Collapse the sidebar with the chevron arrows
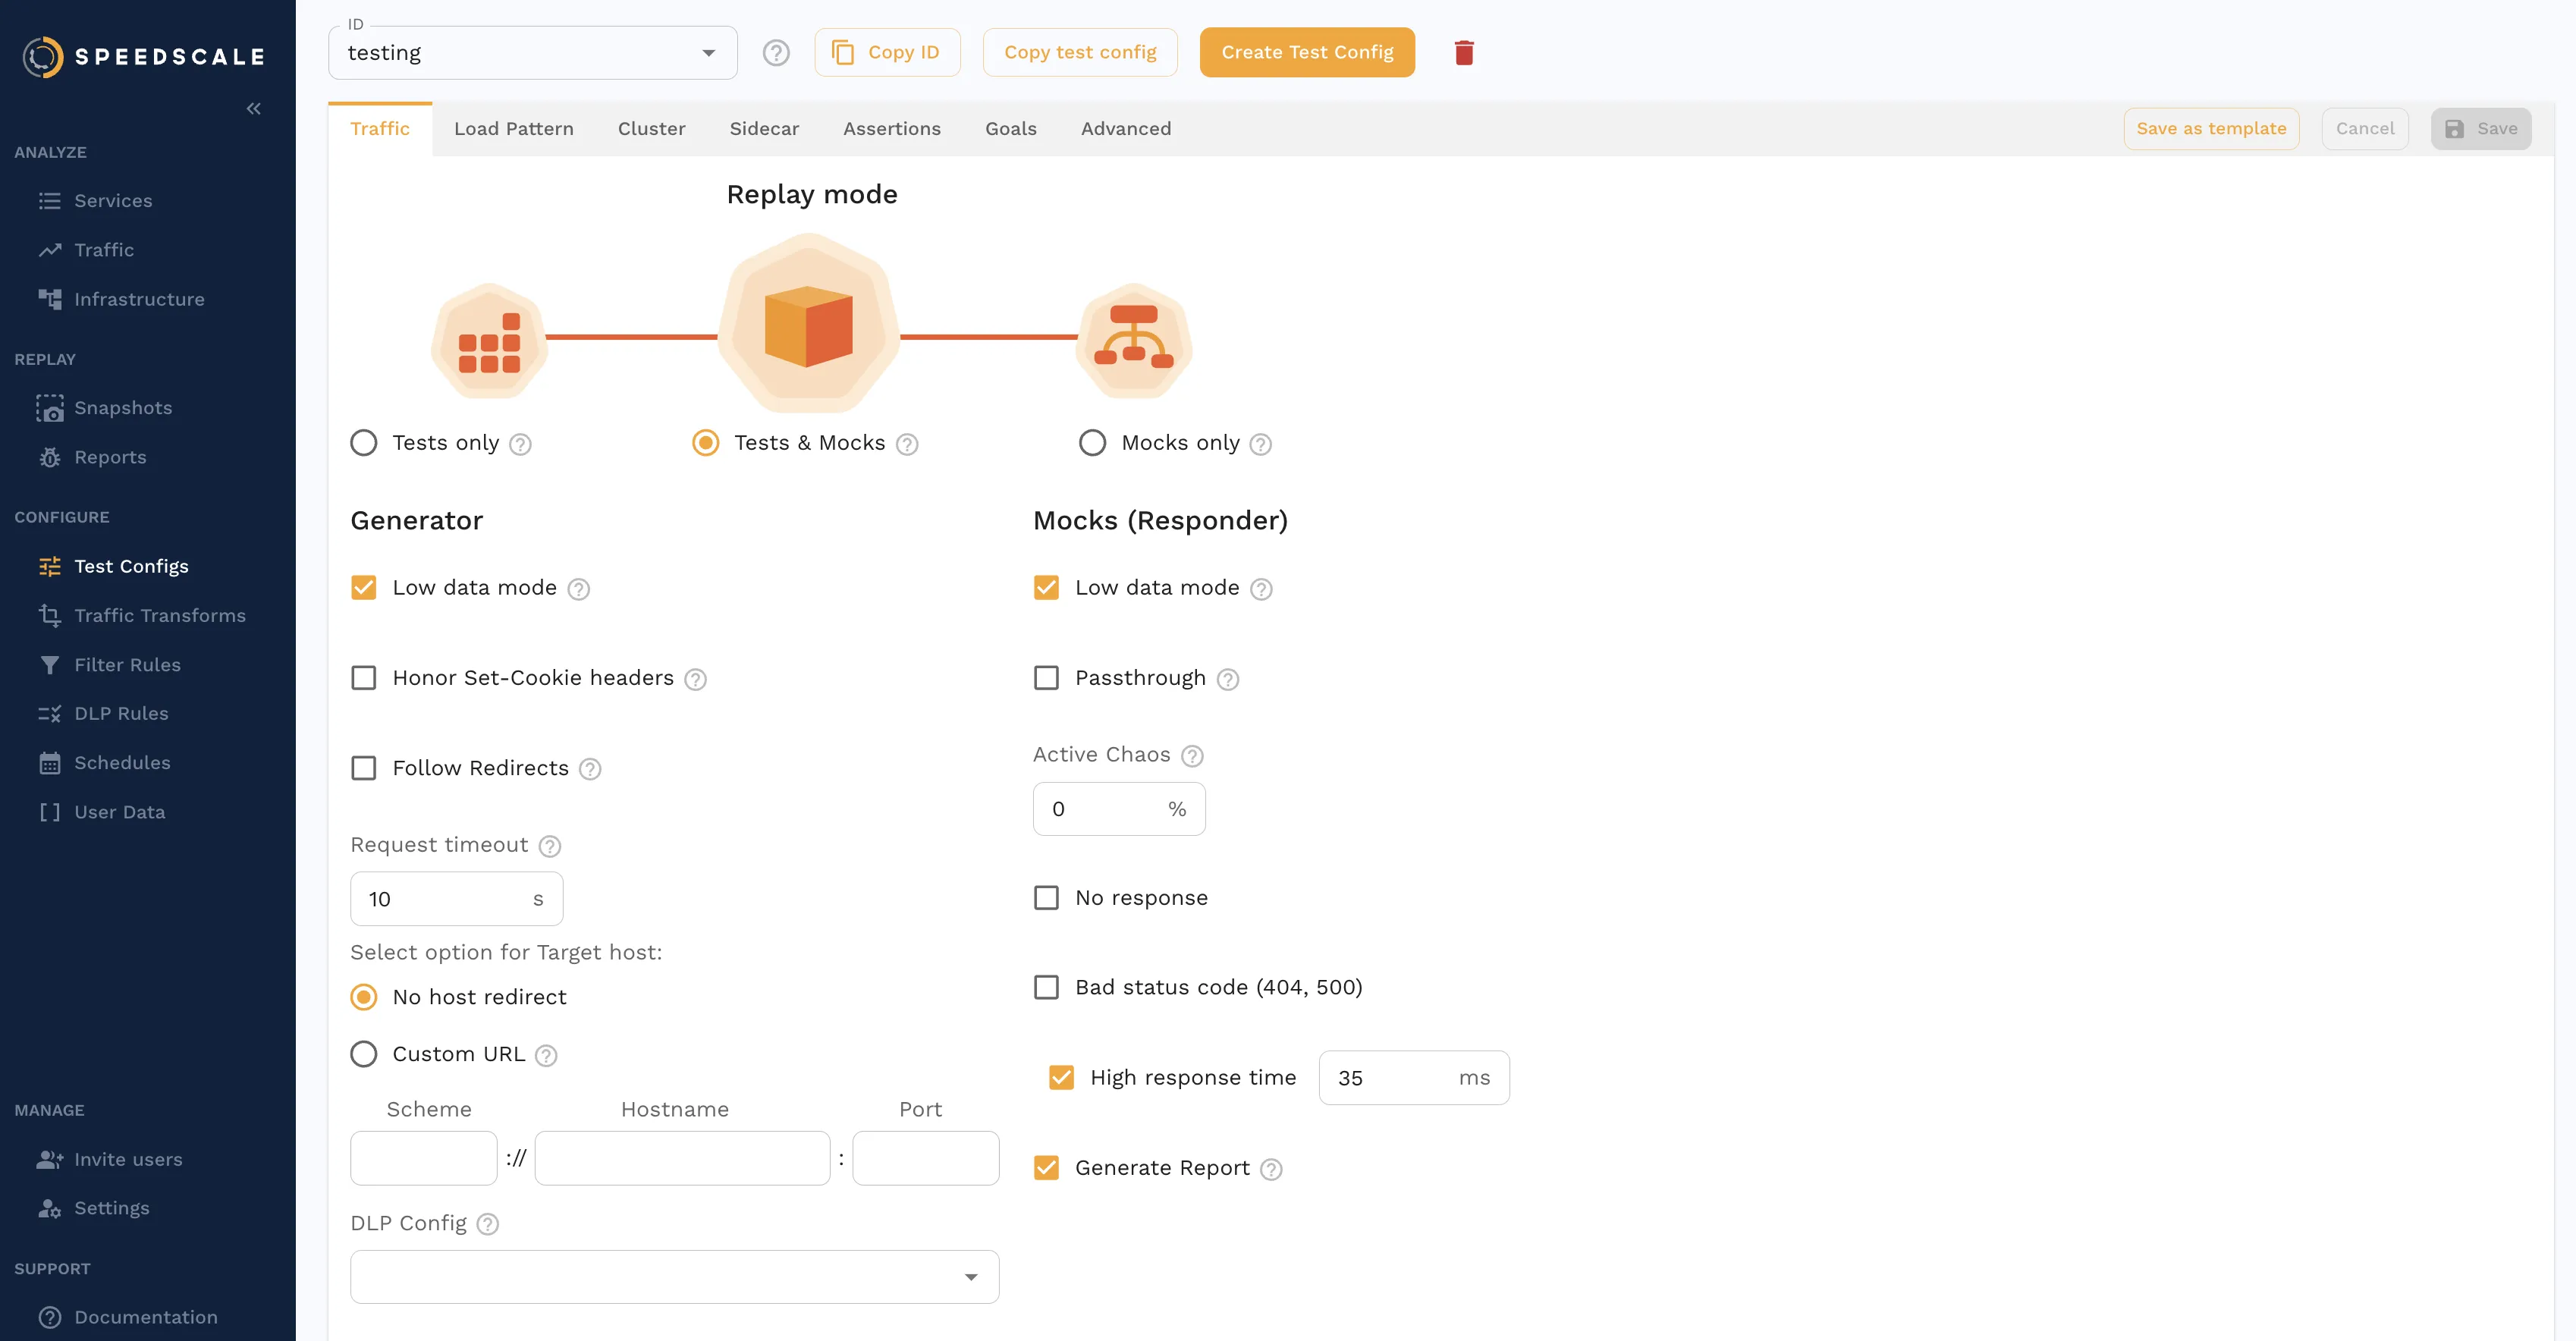 coord(253,108)
